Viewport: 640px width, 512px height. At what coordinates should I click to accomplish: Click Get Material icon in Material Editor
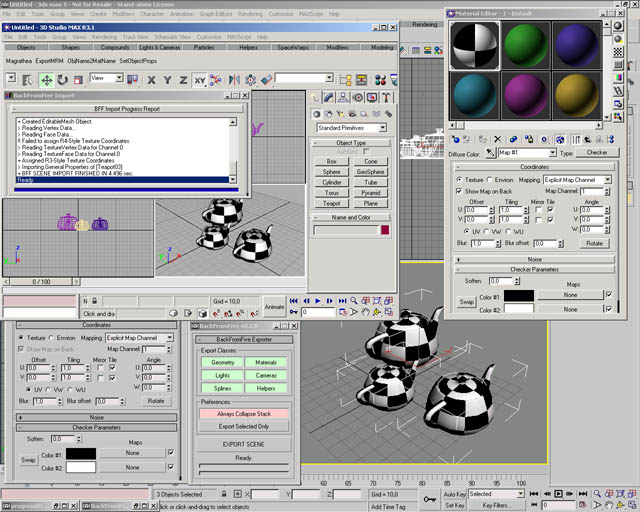[x=456, y=140]
